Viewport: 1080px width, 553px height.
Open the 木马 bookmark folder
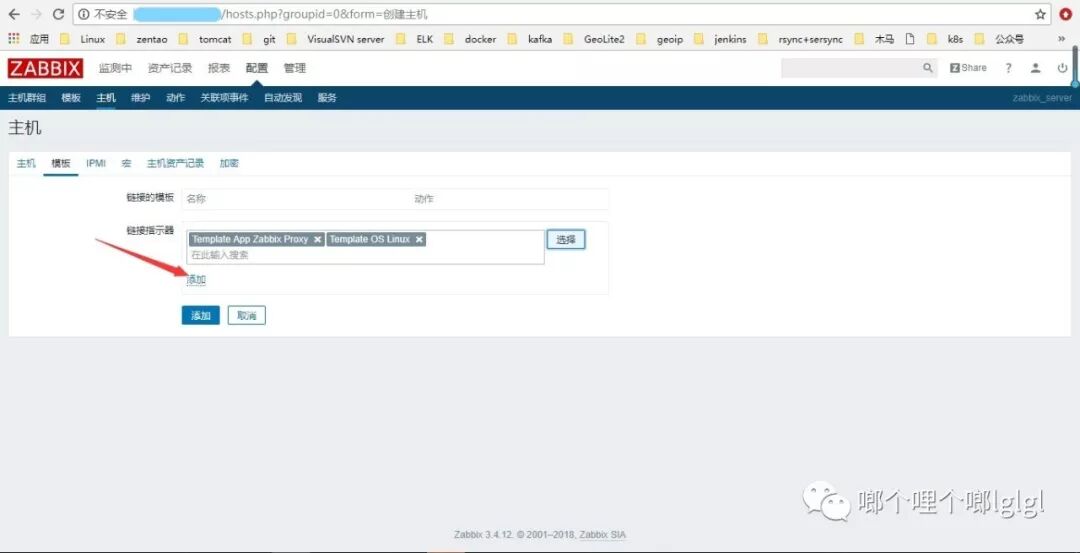pos(875,39)
